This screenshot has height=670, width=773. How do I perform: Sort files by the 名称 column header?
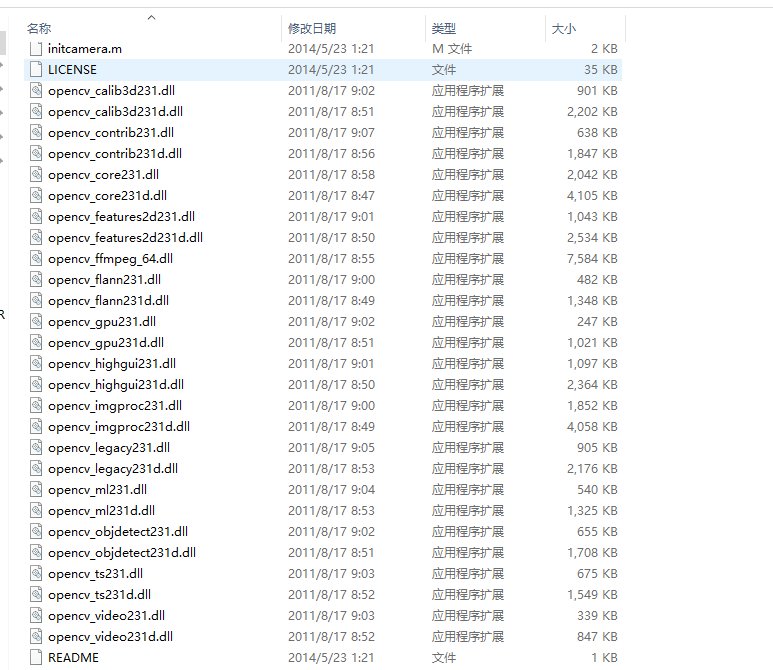(x=39, y=29)
